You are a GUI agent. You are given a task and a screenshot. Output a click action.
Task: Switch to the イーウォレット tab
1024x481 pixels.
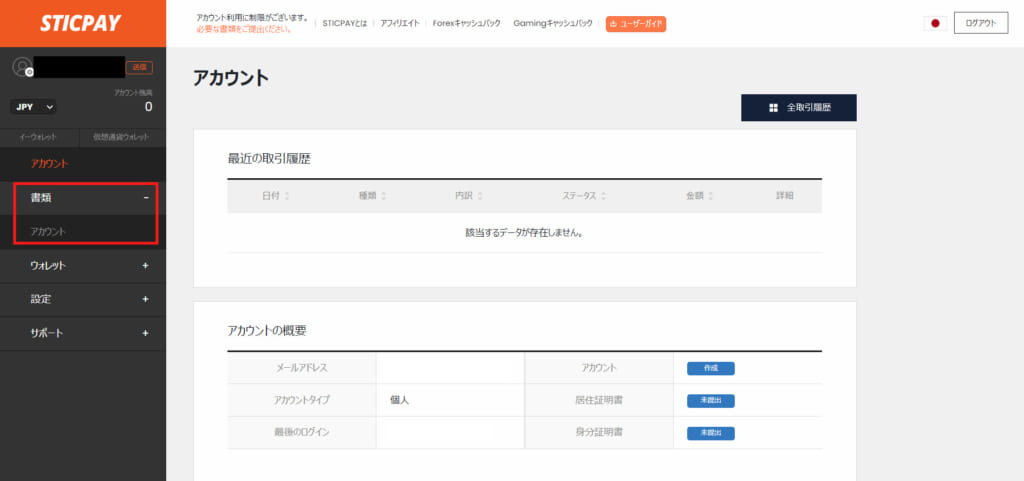pyautogui.click(x=39, y=137)
